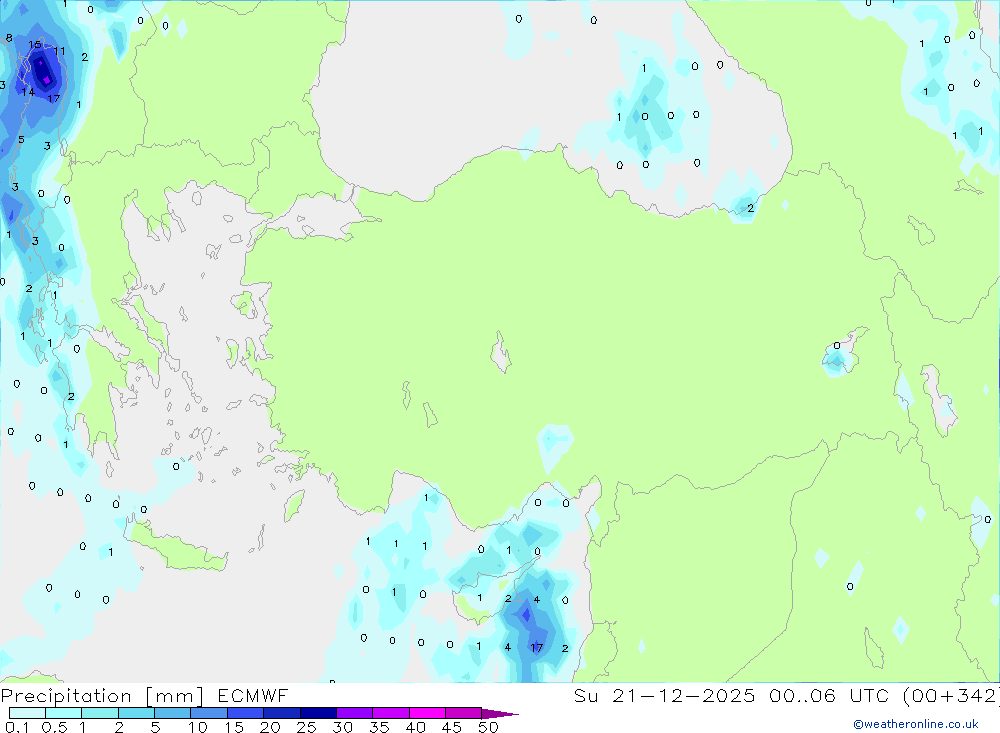Click the '10' legend scale label
This screenshot has width=1000, height=733.
pos(198,727)
